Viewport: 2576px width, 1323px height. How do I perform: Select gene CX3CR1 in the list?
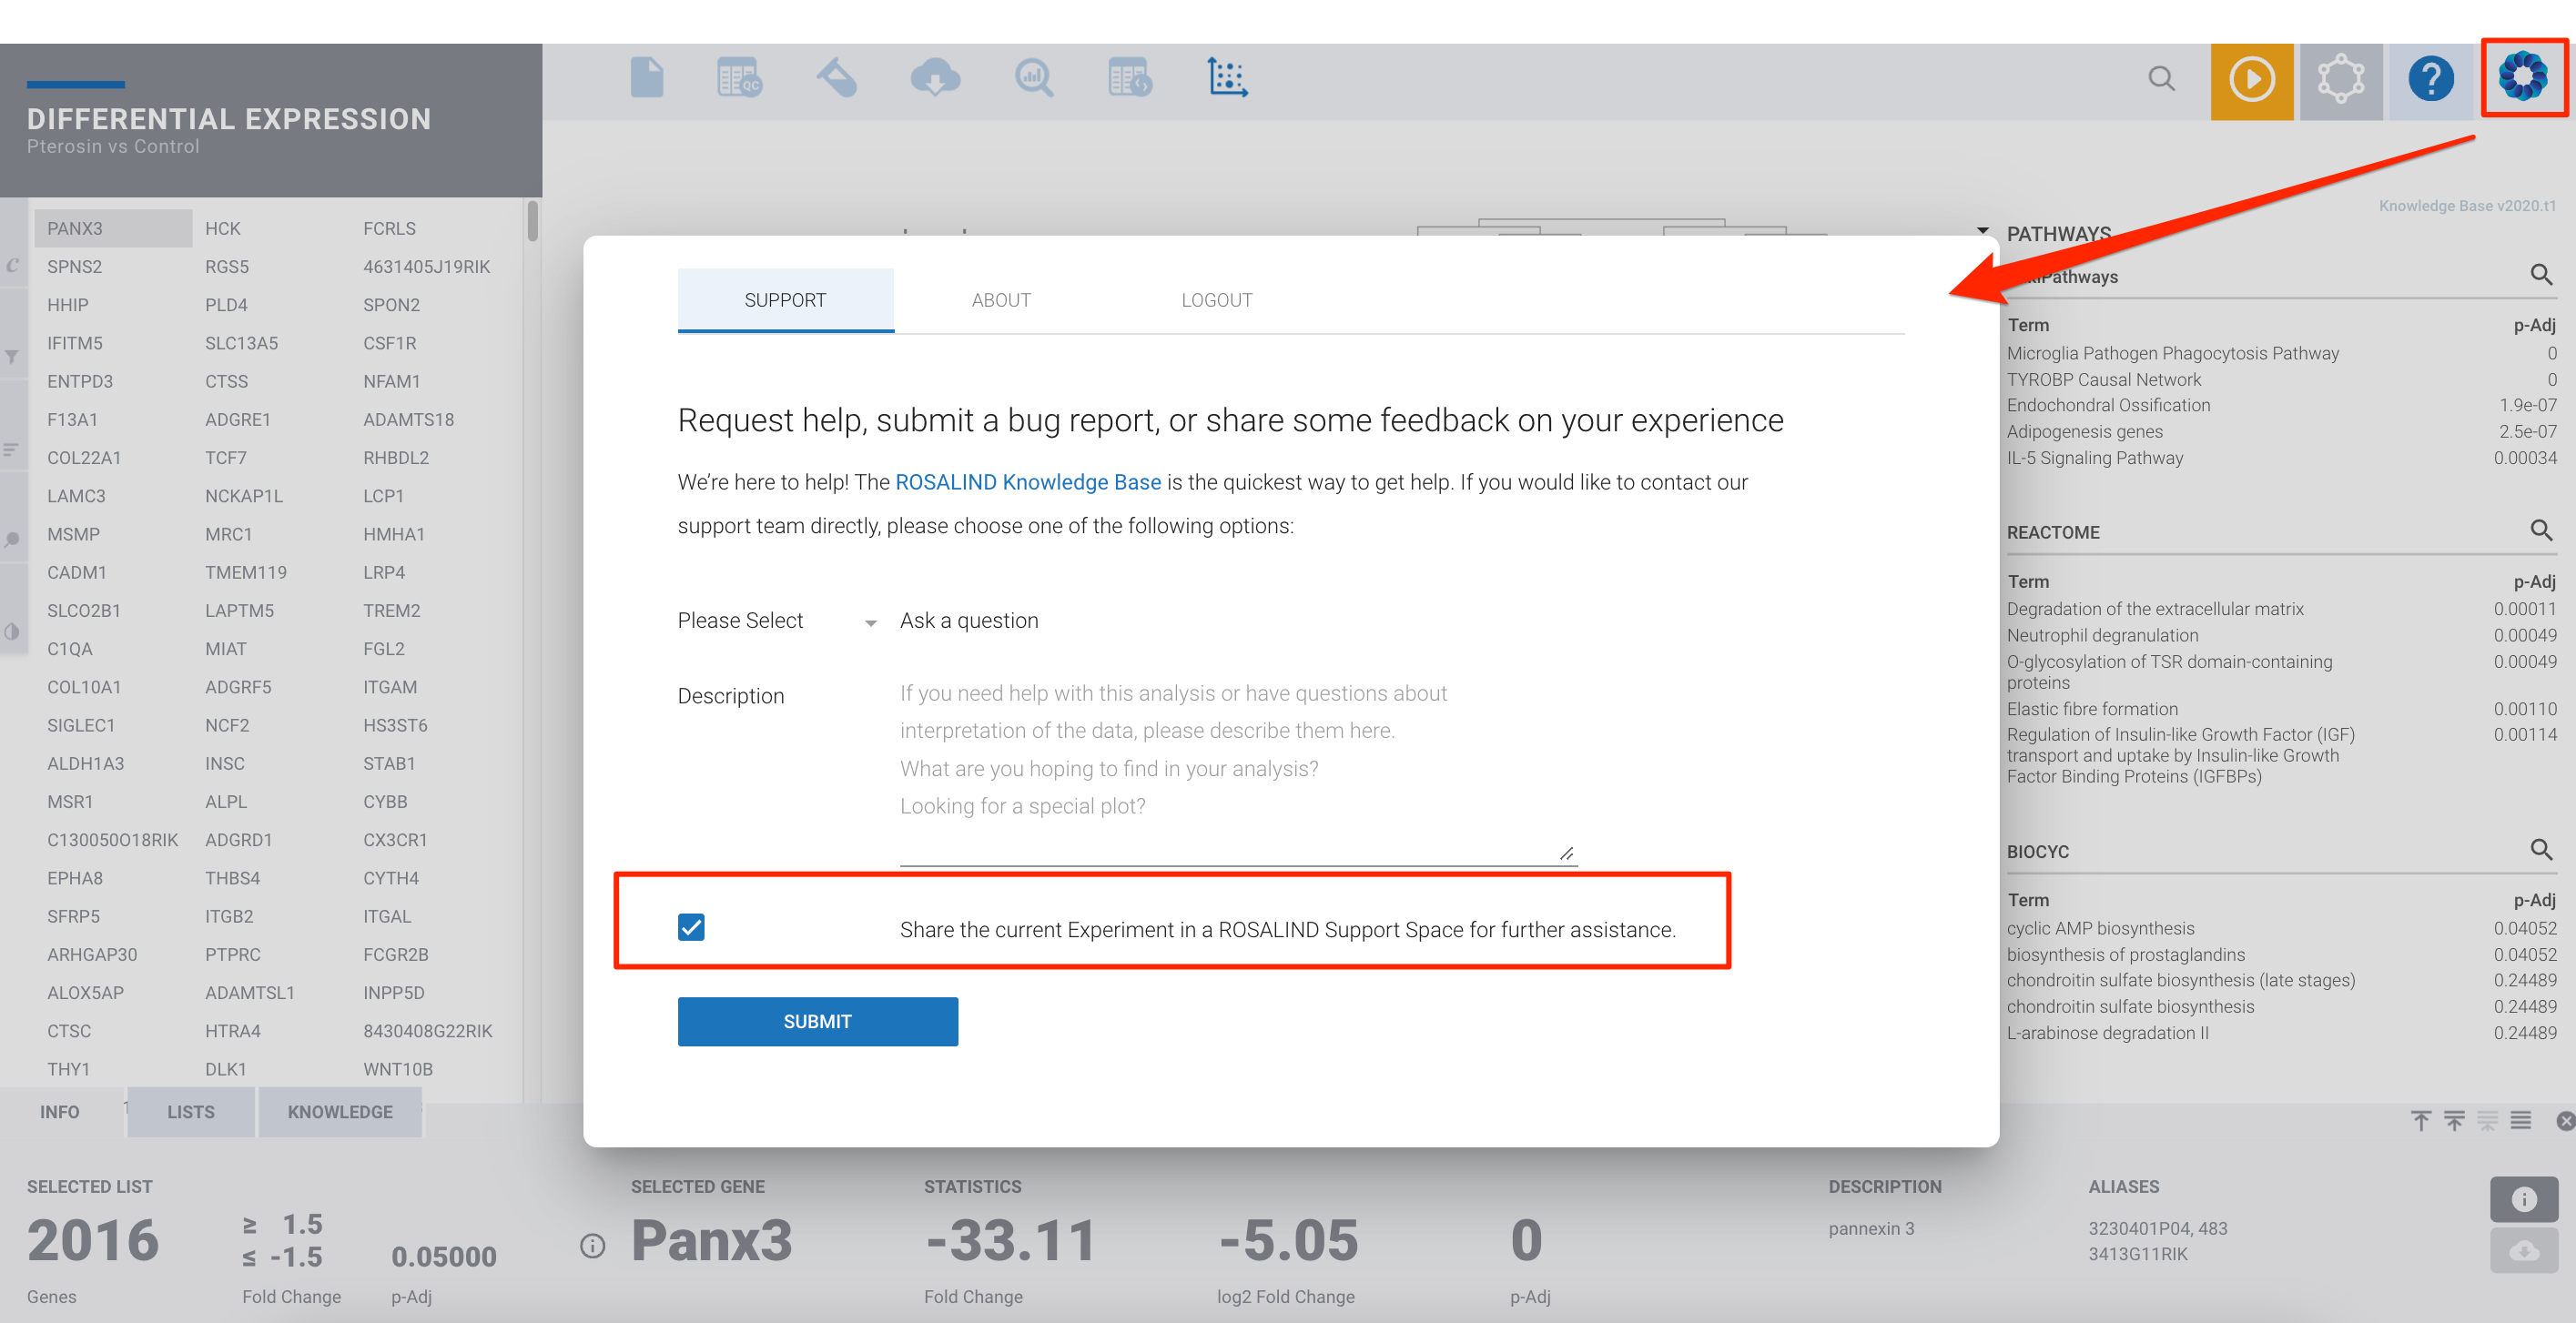click(395, 840)
